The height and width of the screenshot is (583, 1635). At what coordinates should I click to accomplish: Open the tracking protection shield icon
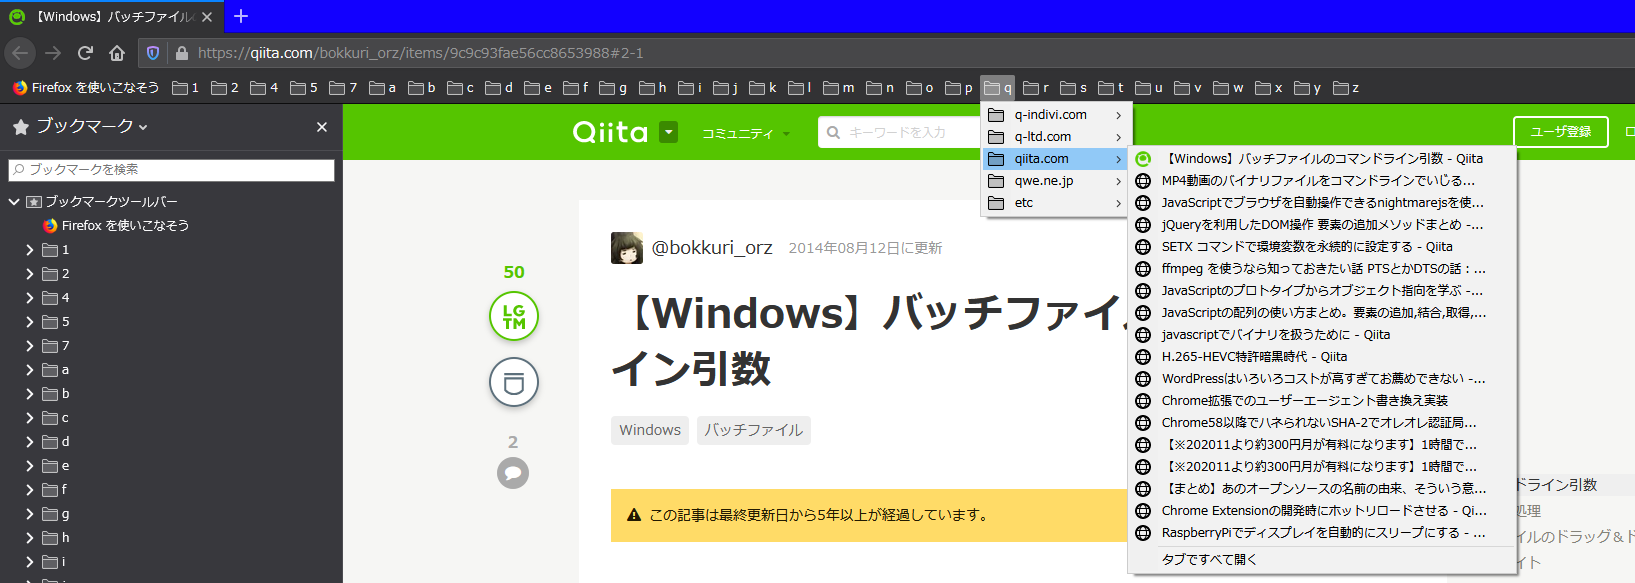tap(153, 53)
